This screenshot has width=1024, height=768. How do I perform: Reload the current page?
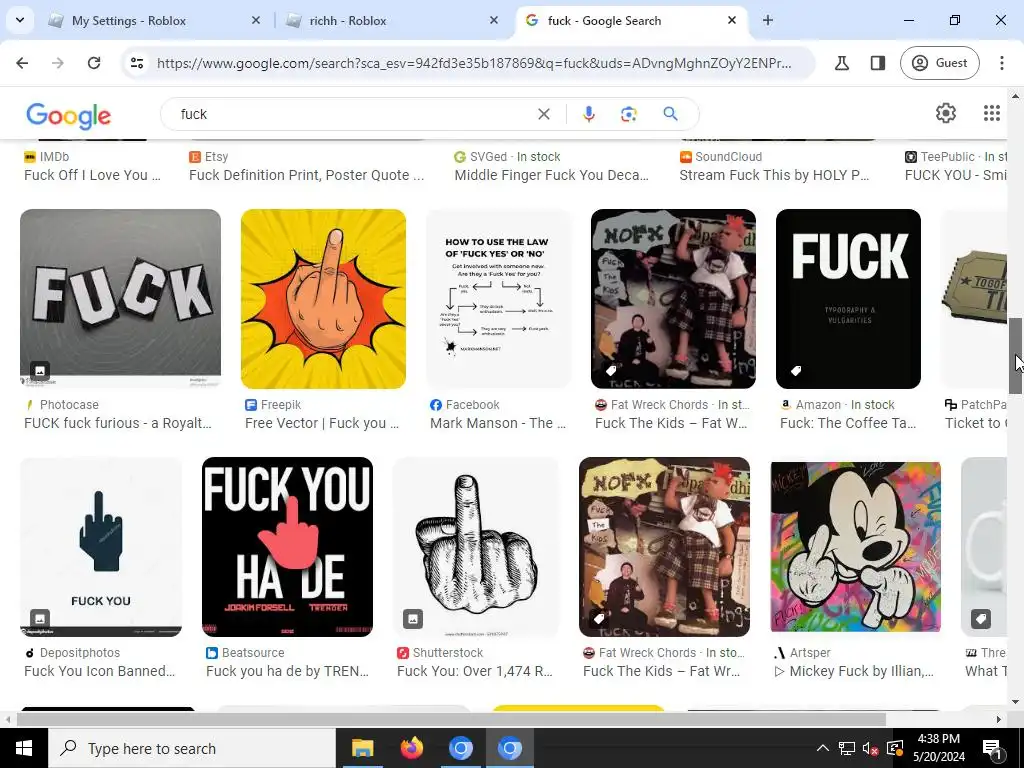tap(94, 63)
